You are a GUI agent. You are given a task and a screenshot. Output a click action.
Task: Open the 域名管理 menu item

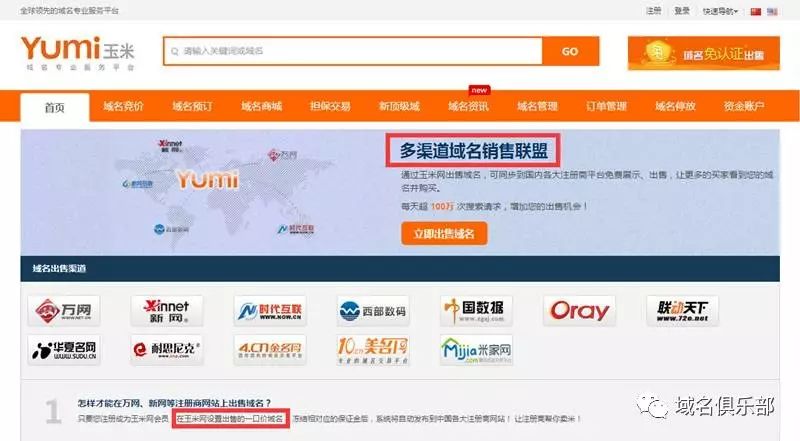click(537, 106)
